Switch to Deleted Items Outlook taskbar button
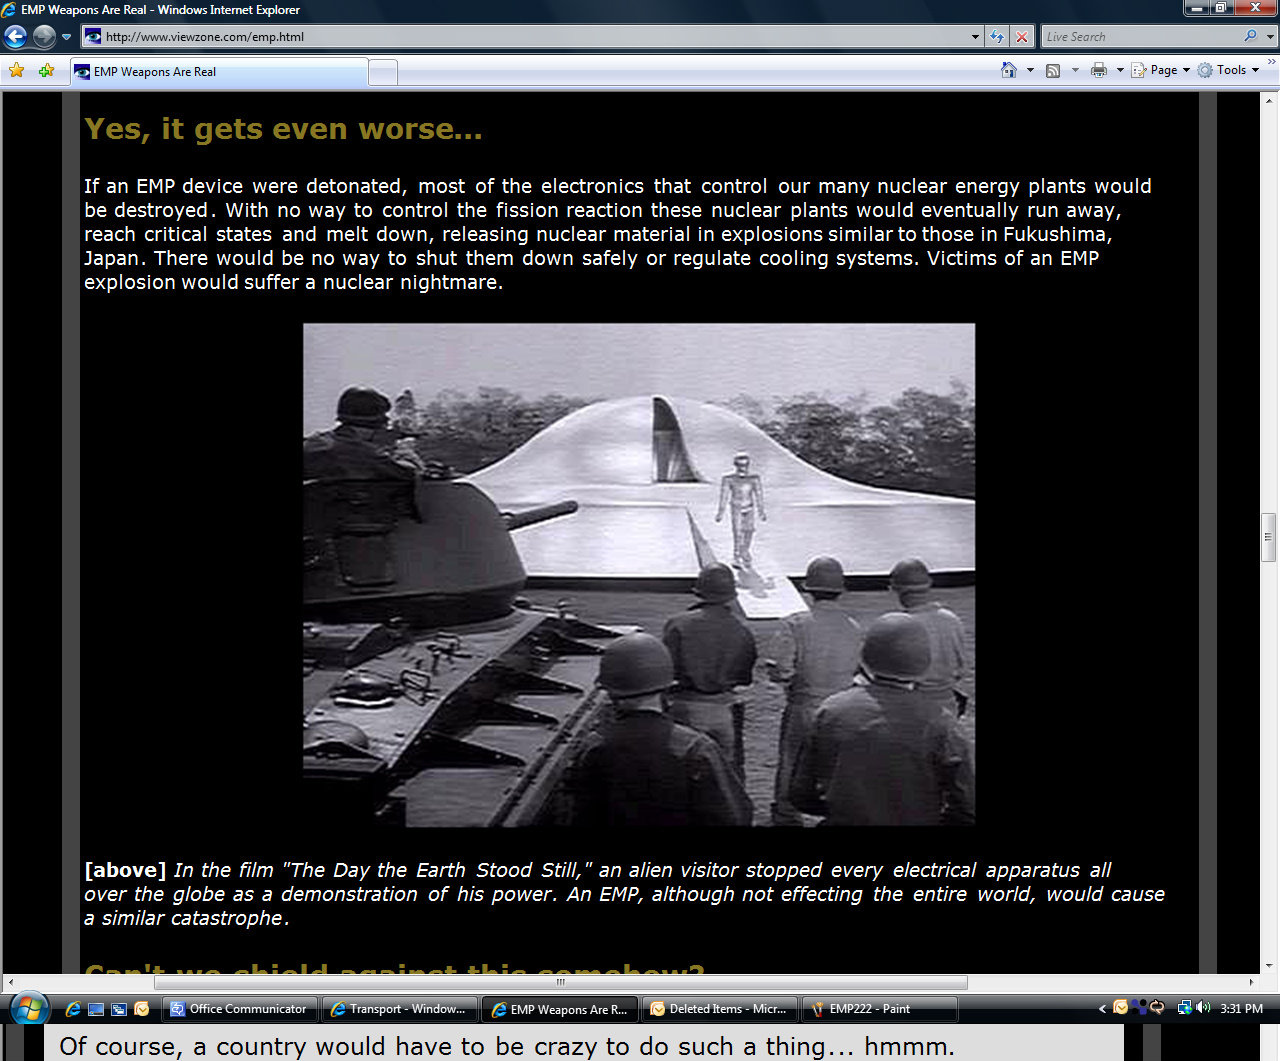1280x1061 pixels. coord(720,1009)
